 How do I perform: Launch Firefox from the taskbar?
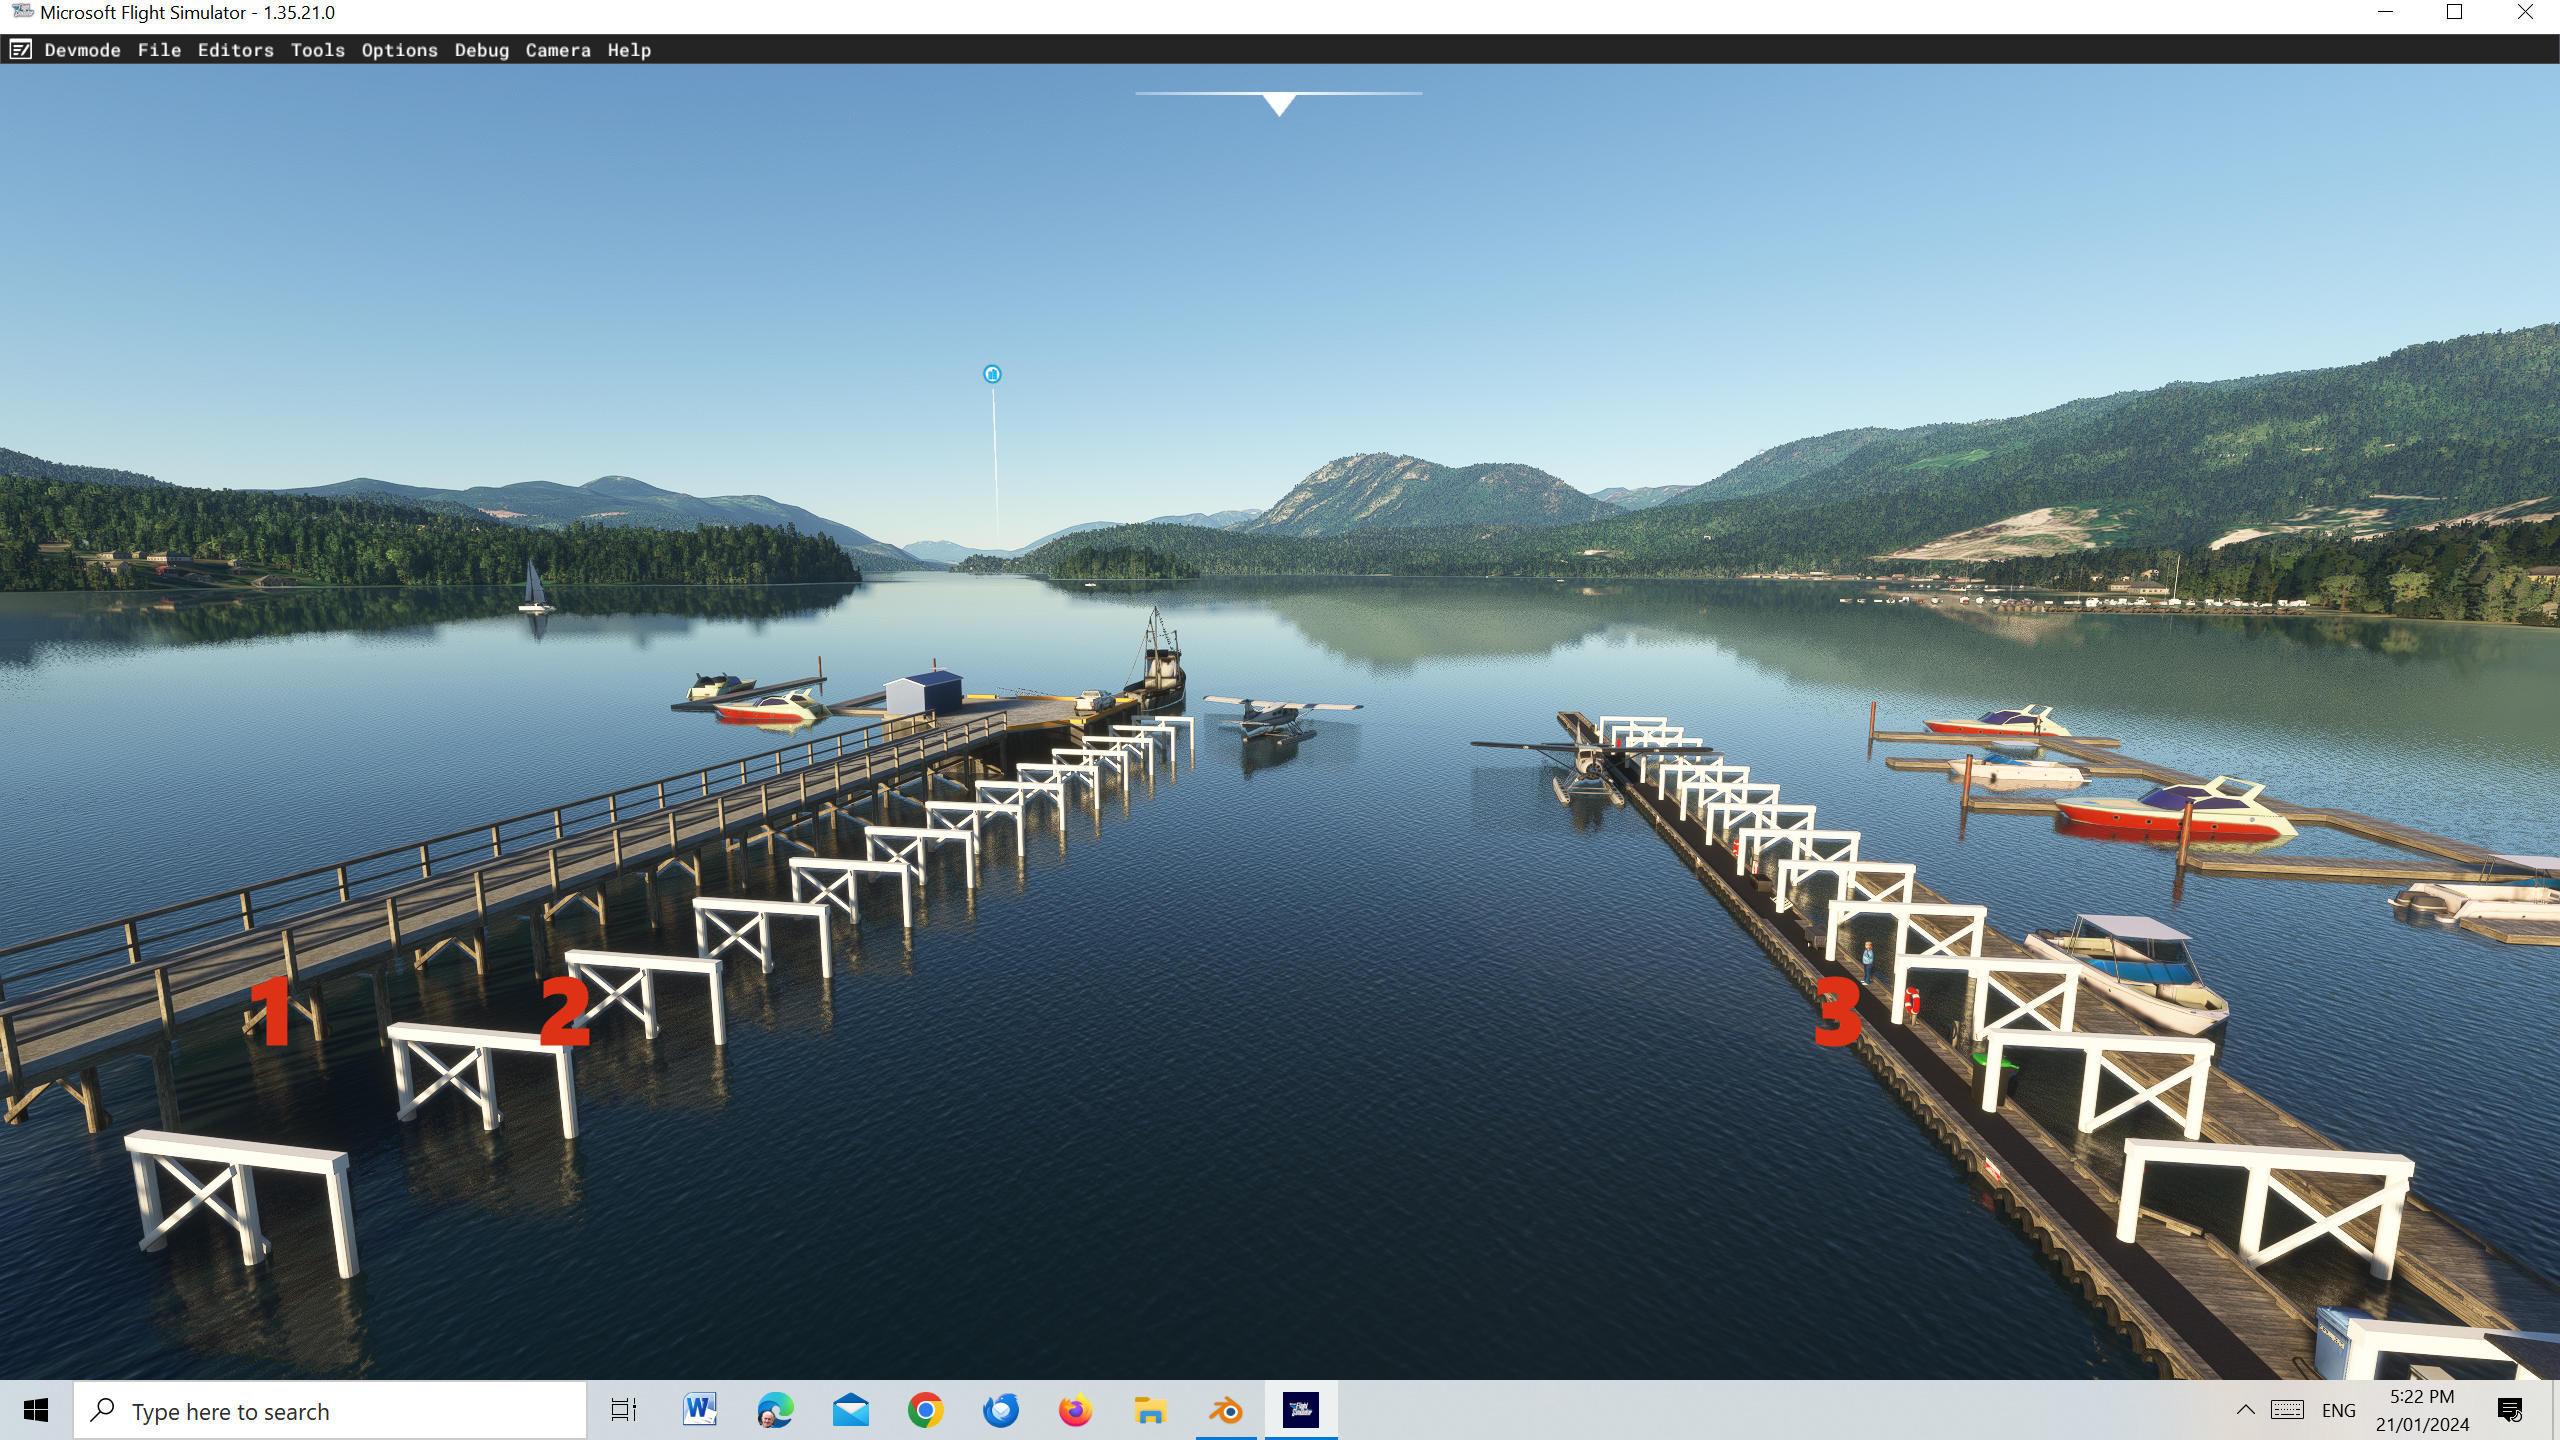(1075, 1411)
